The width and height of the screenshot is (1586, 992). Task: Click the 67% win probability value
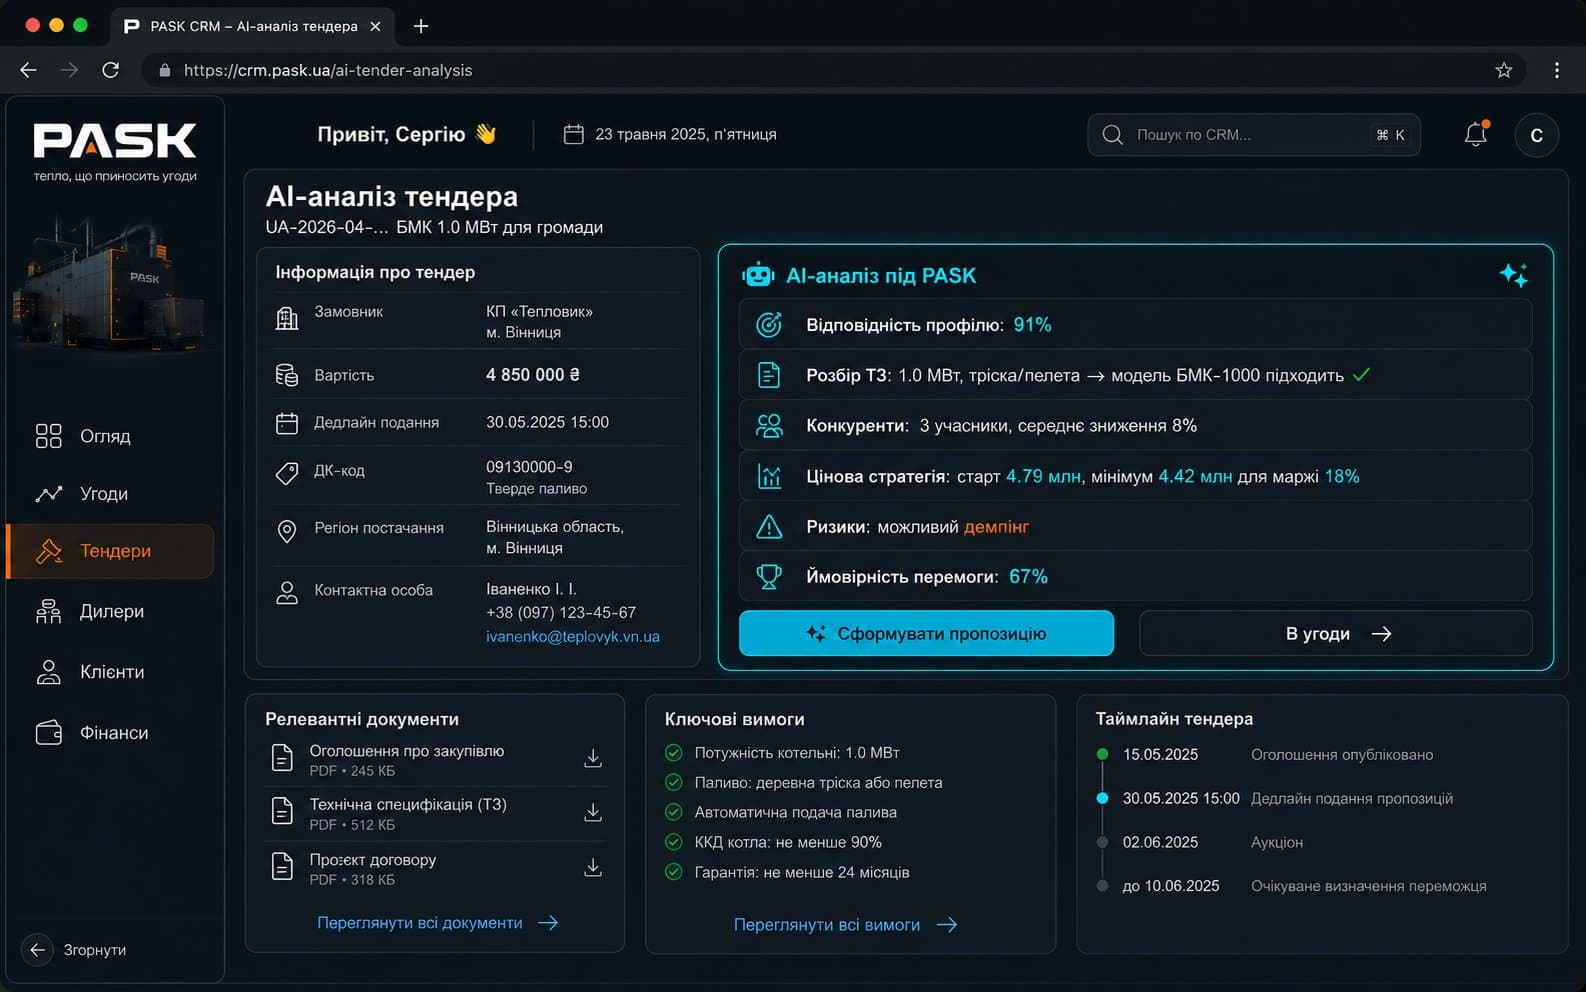1028,577
